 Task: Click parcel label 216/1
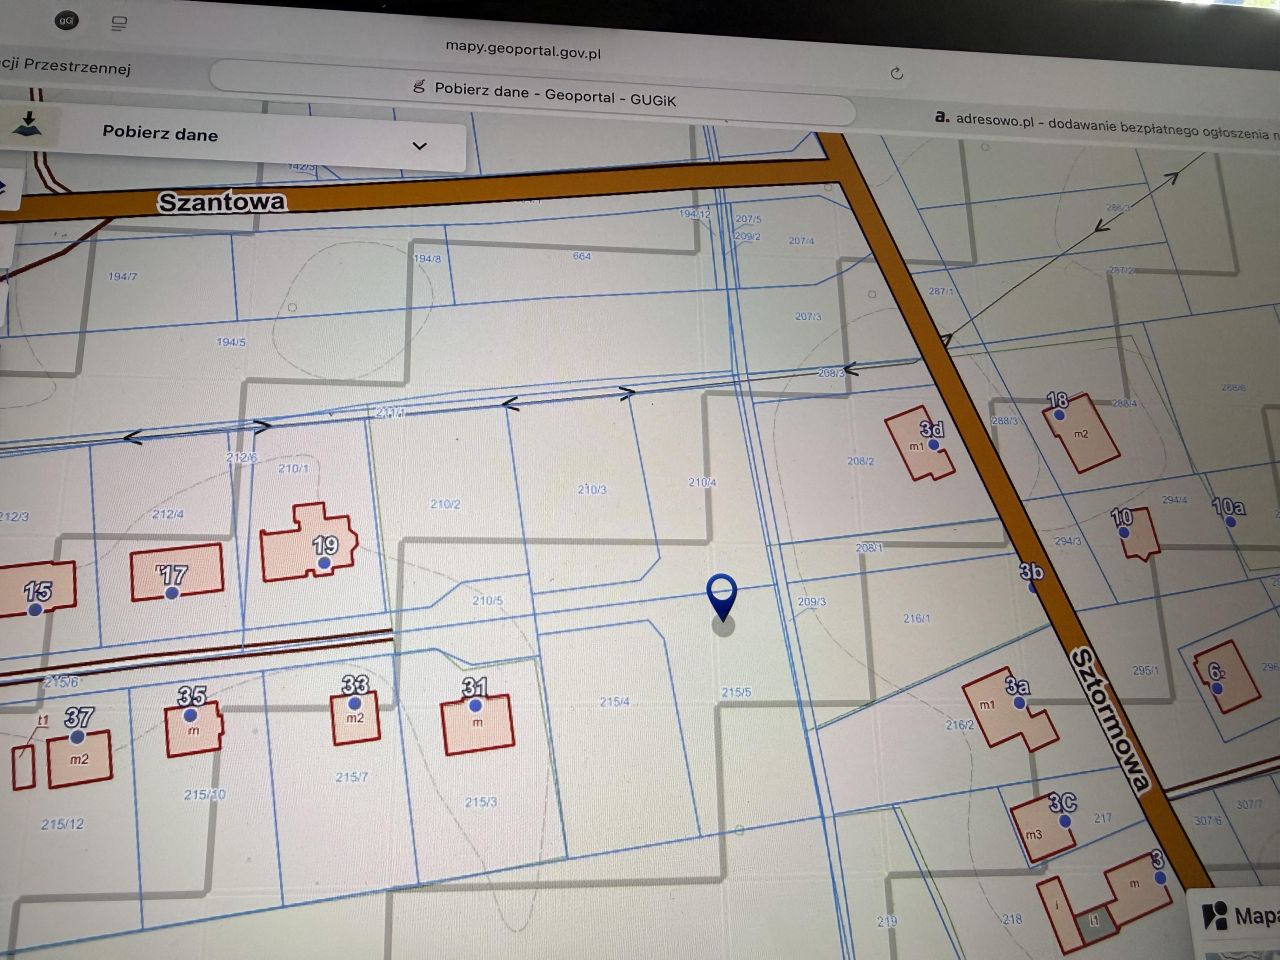[917, 618]
